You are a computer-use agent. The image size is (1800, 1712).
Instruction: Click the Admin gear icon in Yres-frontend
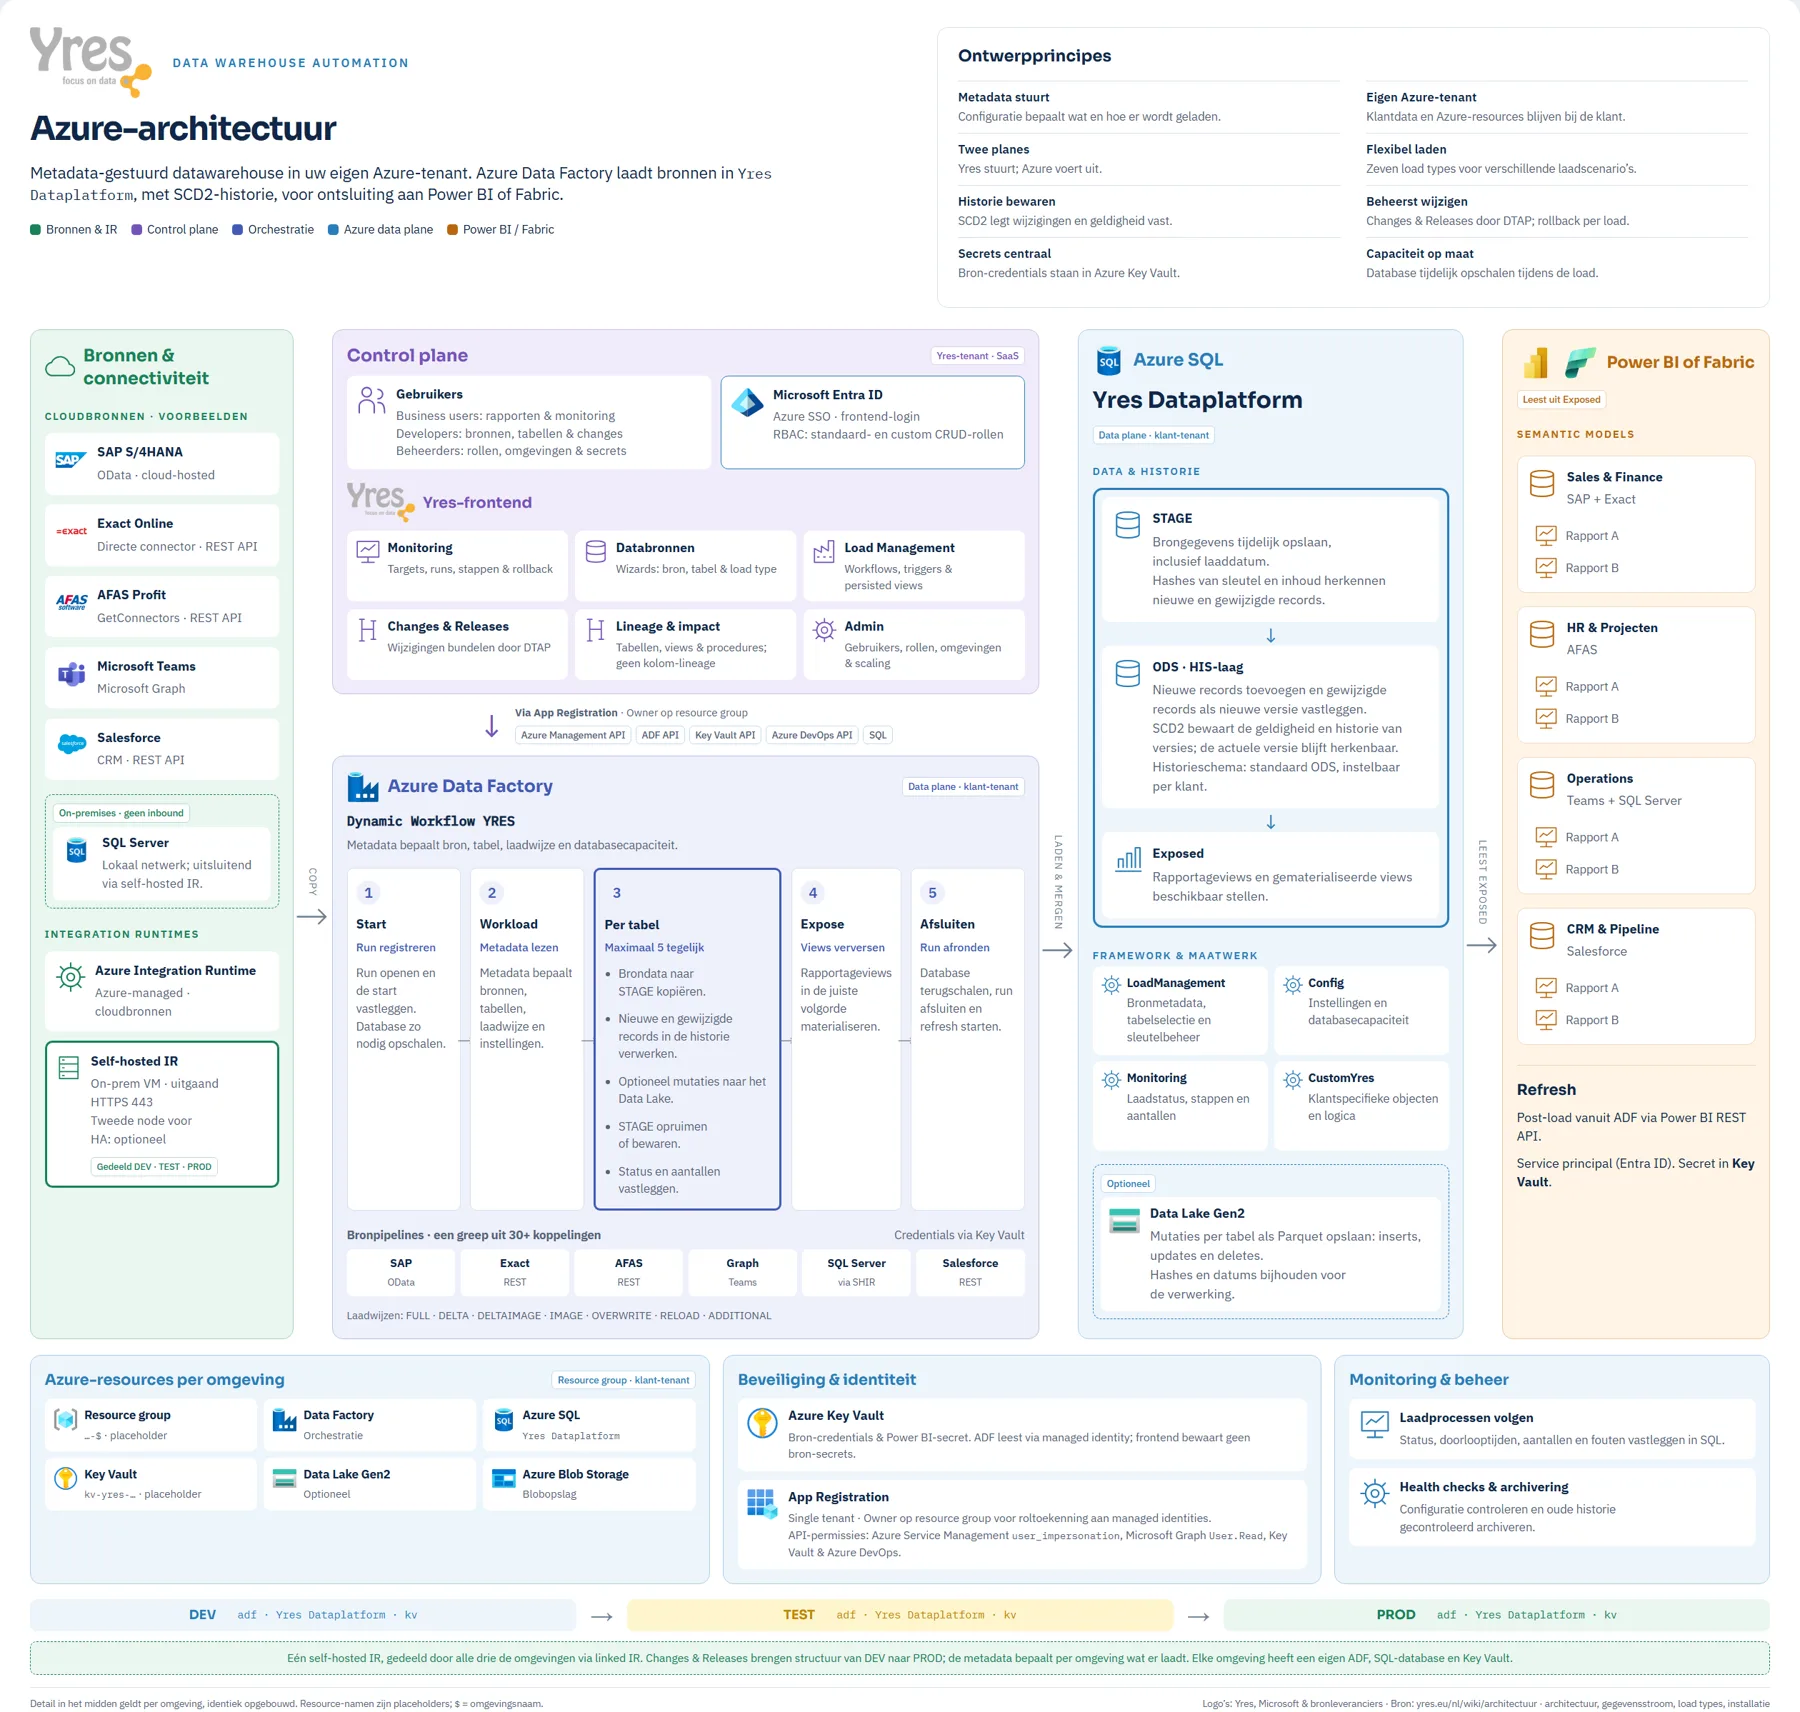(x=824, y=630)
